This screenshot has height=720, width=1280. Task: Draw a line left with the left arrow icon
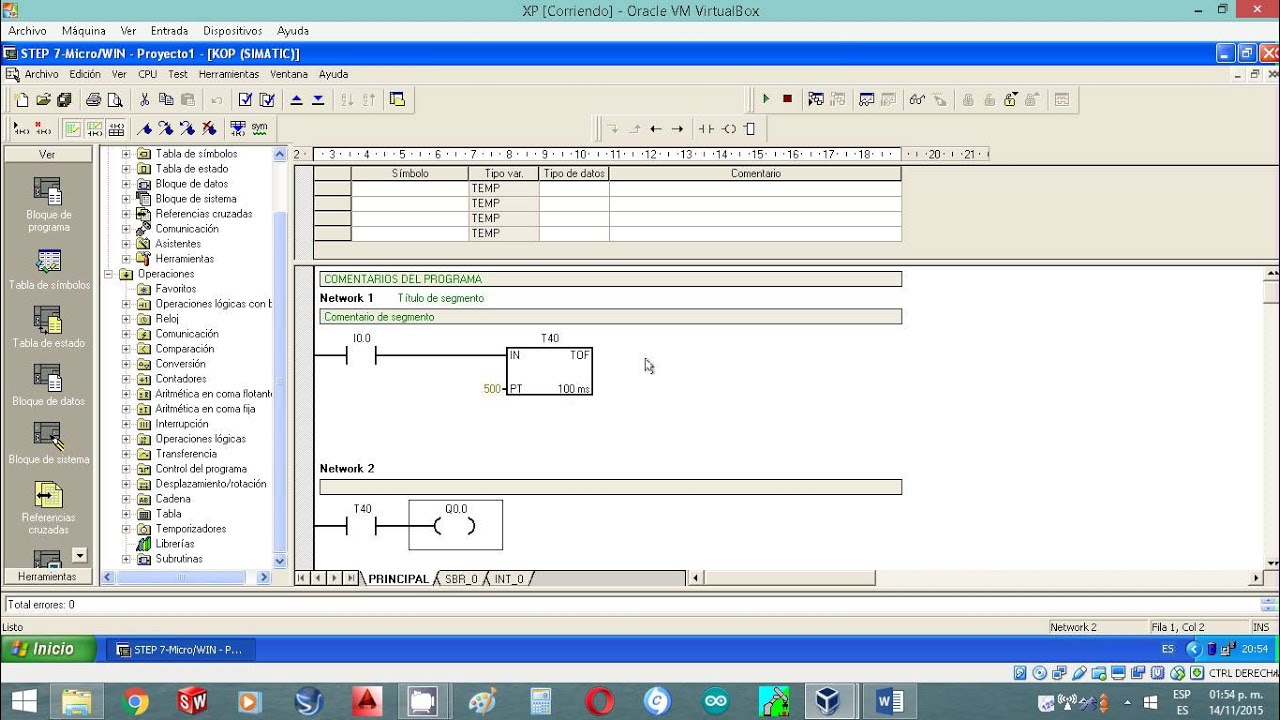coord(656,128)
